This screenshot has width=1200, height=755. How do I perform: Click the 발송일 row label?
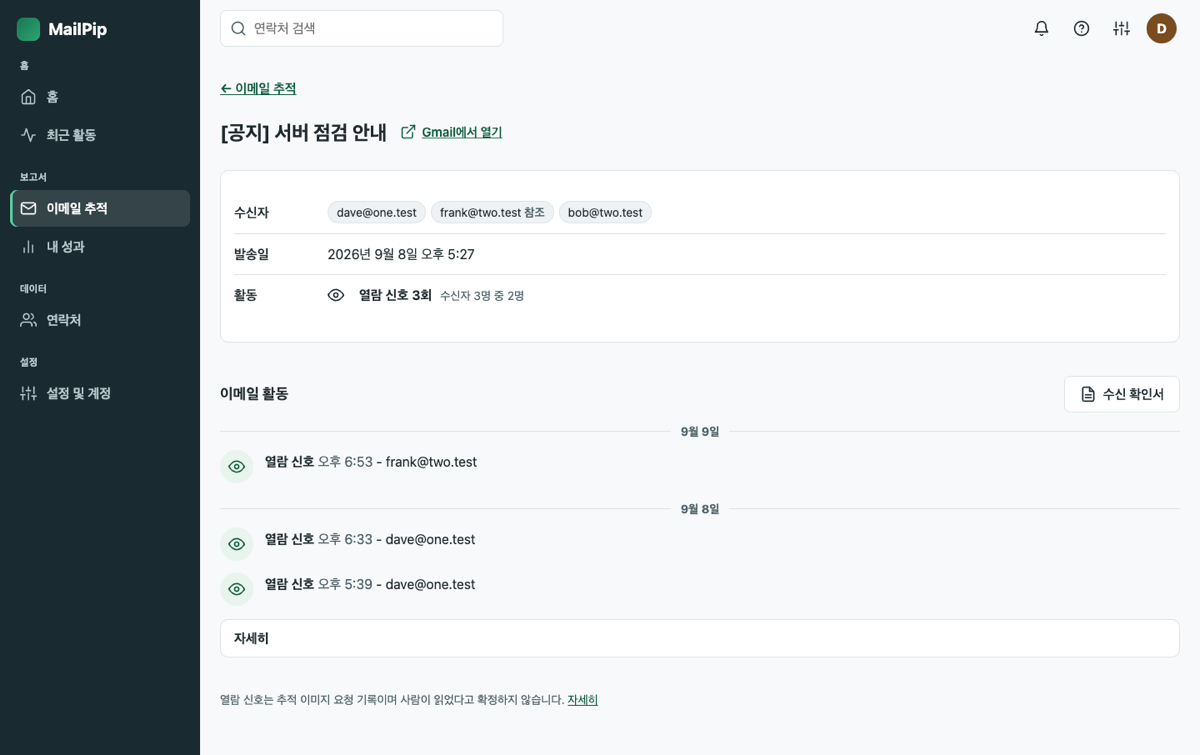coord(251,254)
